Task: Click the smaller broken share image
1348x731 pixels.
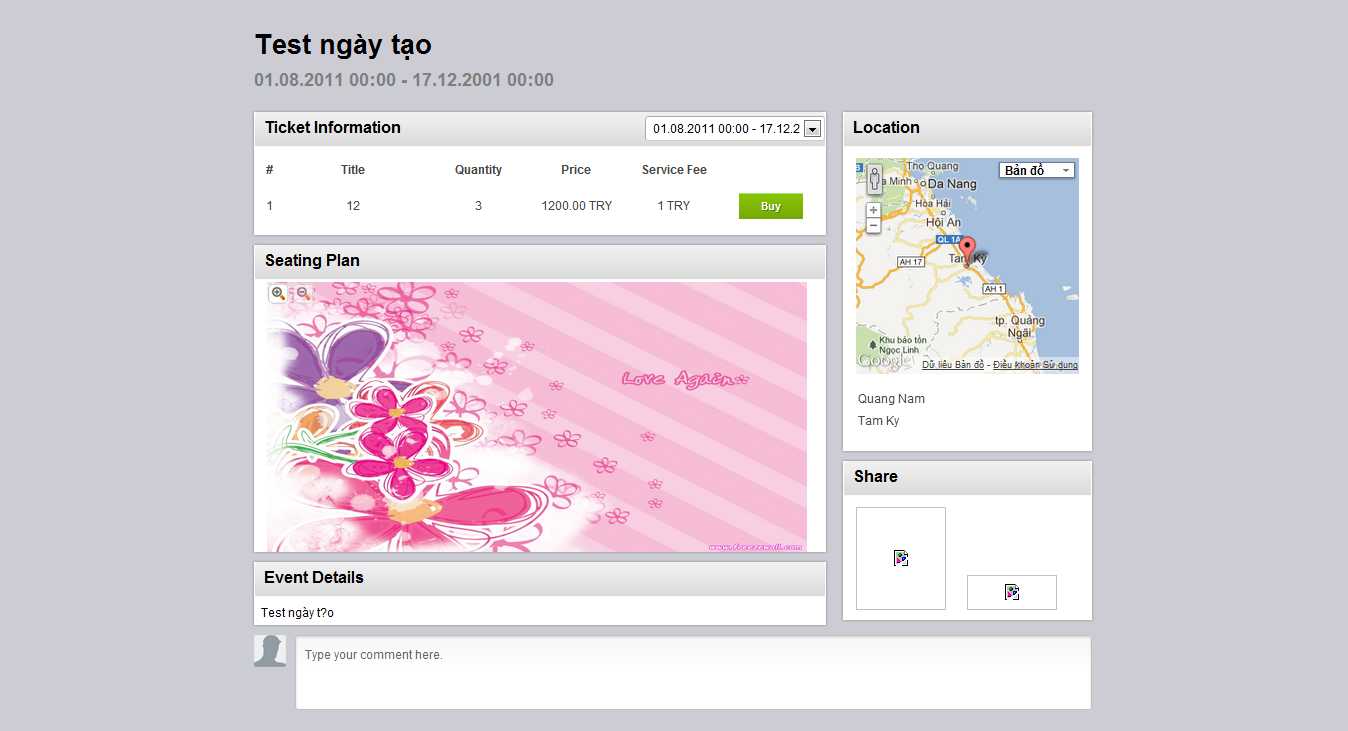Action: [1012, 592]
